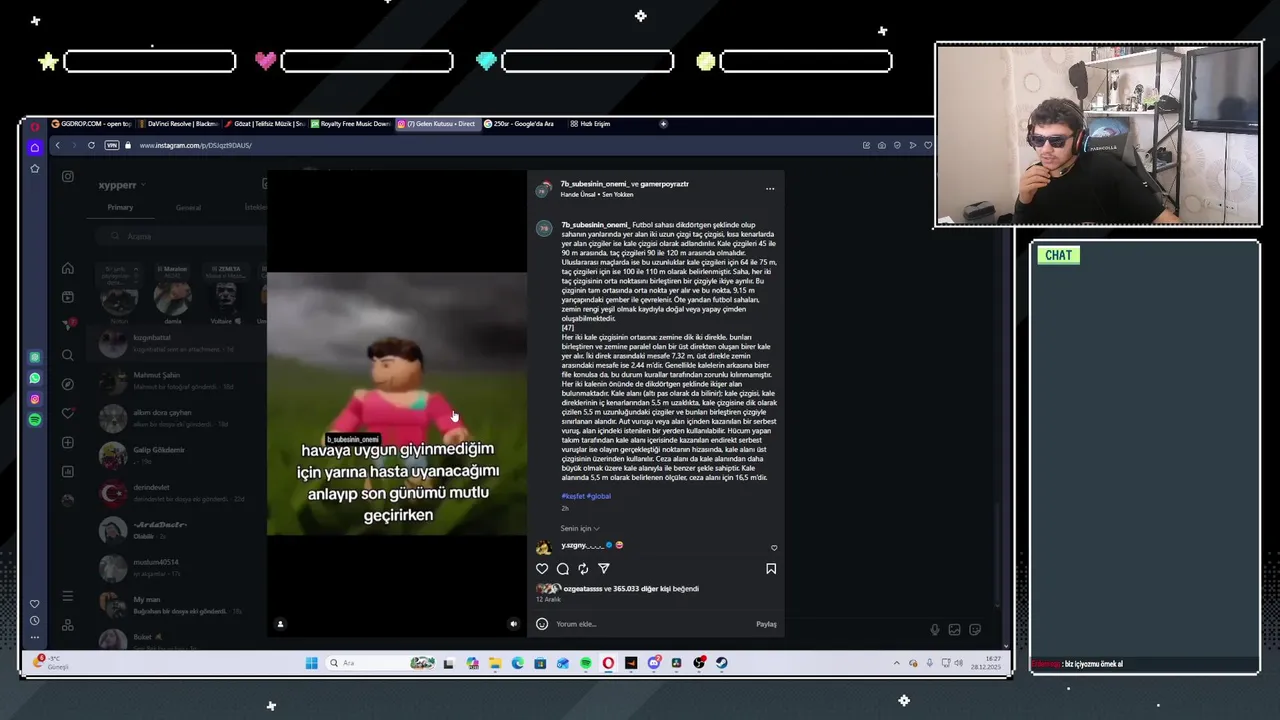Open WhatsApp in the Opera sidebar
1280x720 pixels.
35,378
